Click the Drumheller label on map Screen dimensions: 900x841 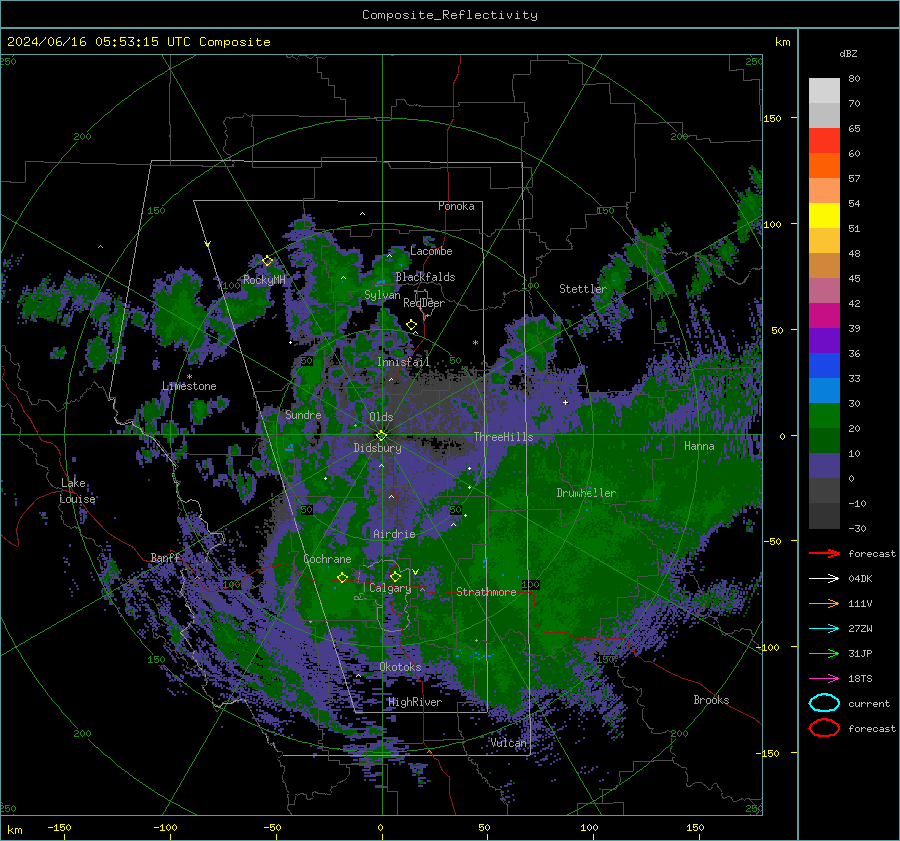tap(586, 493)
